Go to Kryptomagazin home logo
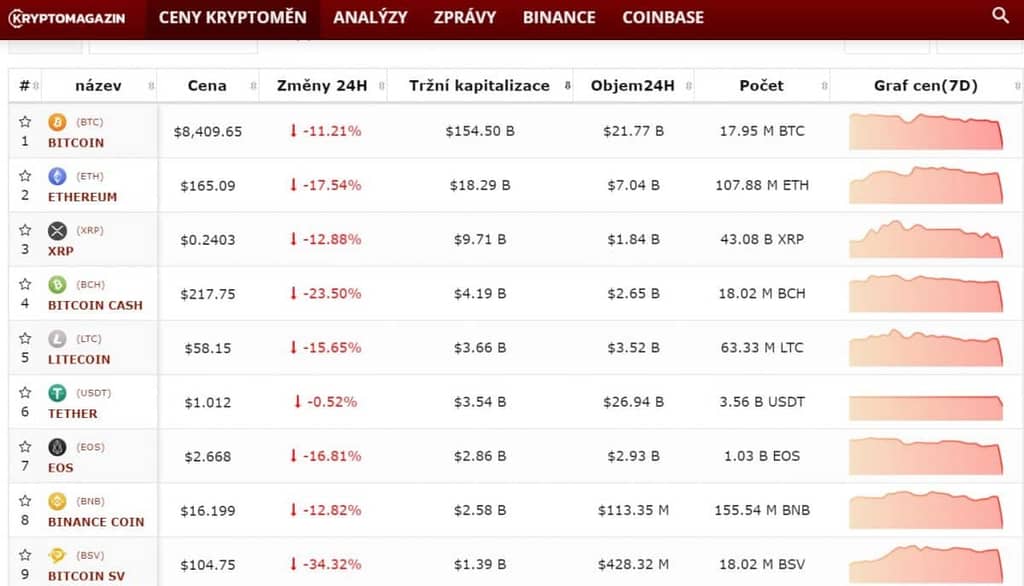The height and width of the screenshot is (586, 1024). pos(67,18)
